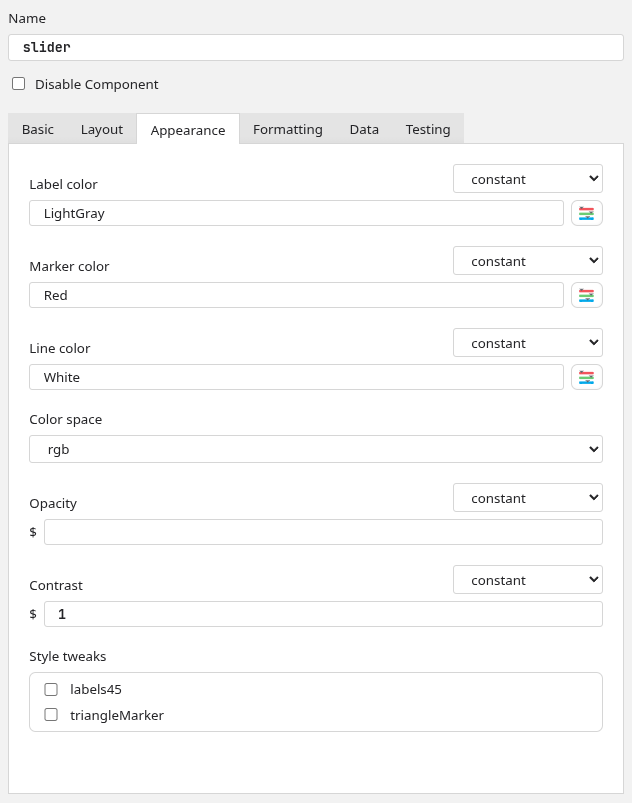Click the Marker color field Red
Image resolution: width=632 pixels, height=803 pixels.
(296, 295)
